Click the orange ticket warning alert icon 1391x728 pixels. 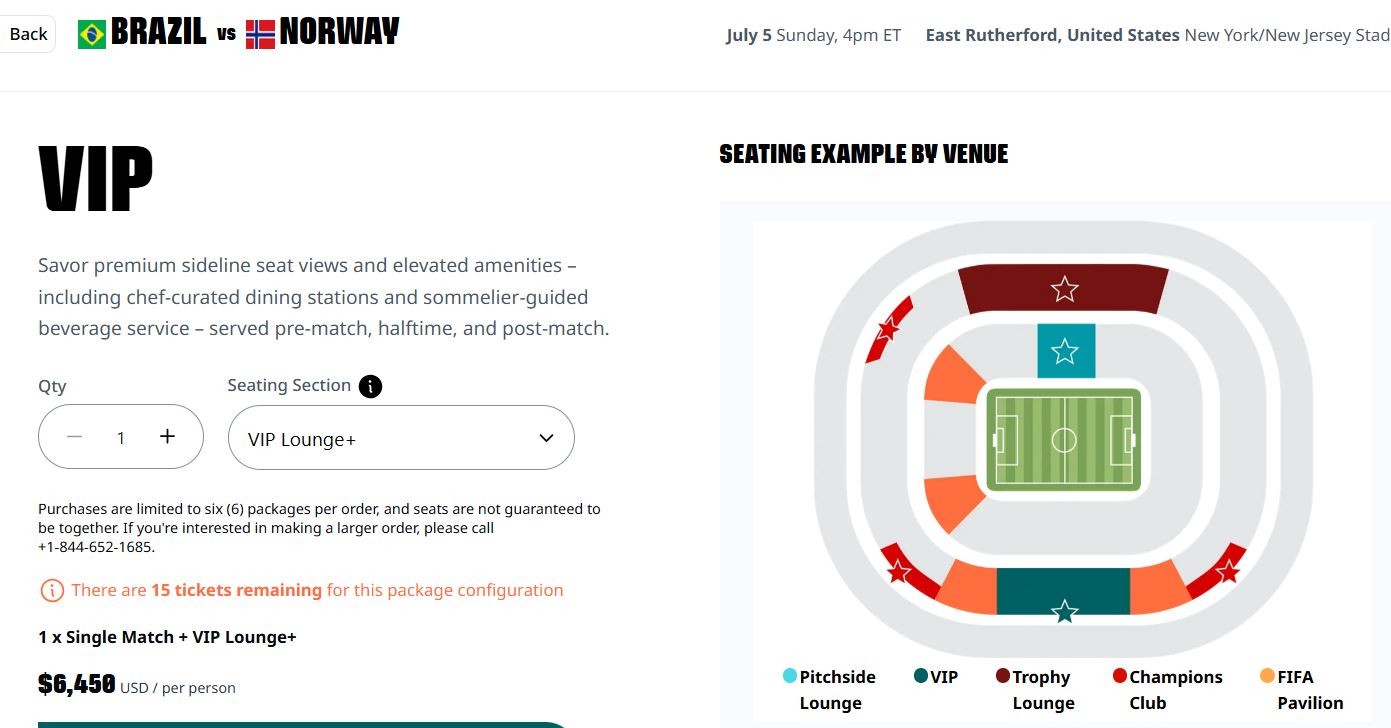click(52, 591)
